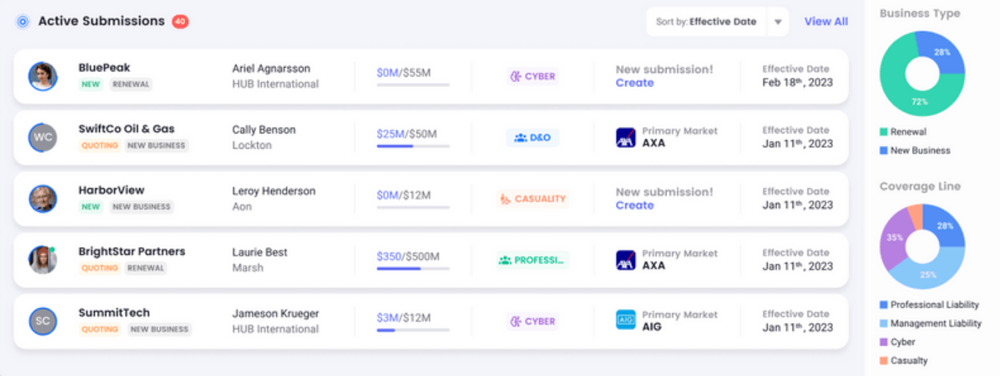Click the WC avatar for SwiftCo
This screenshot has height=376, width=1000.
click(43, 138)
